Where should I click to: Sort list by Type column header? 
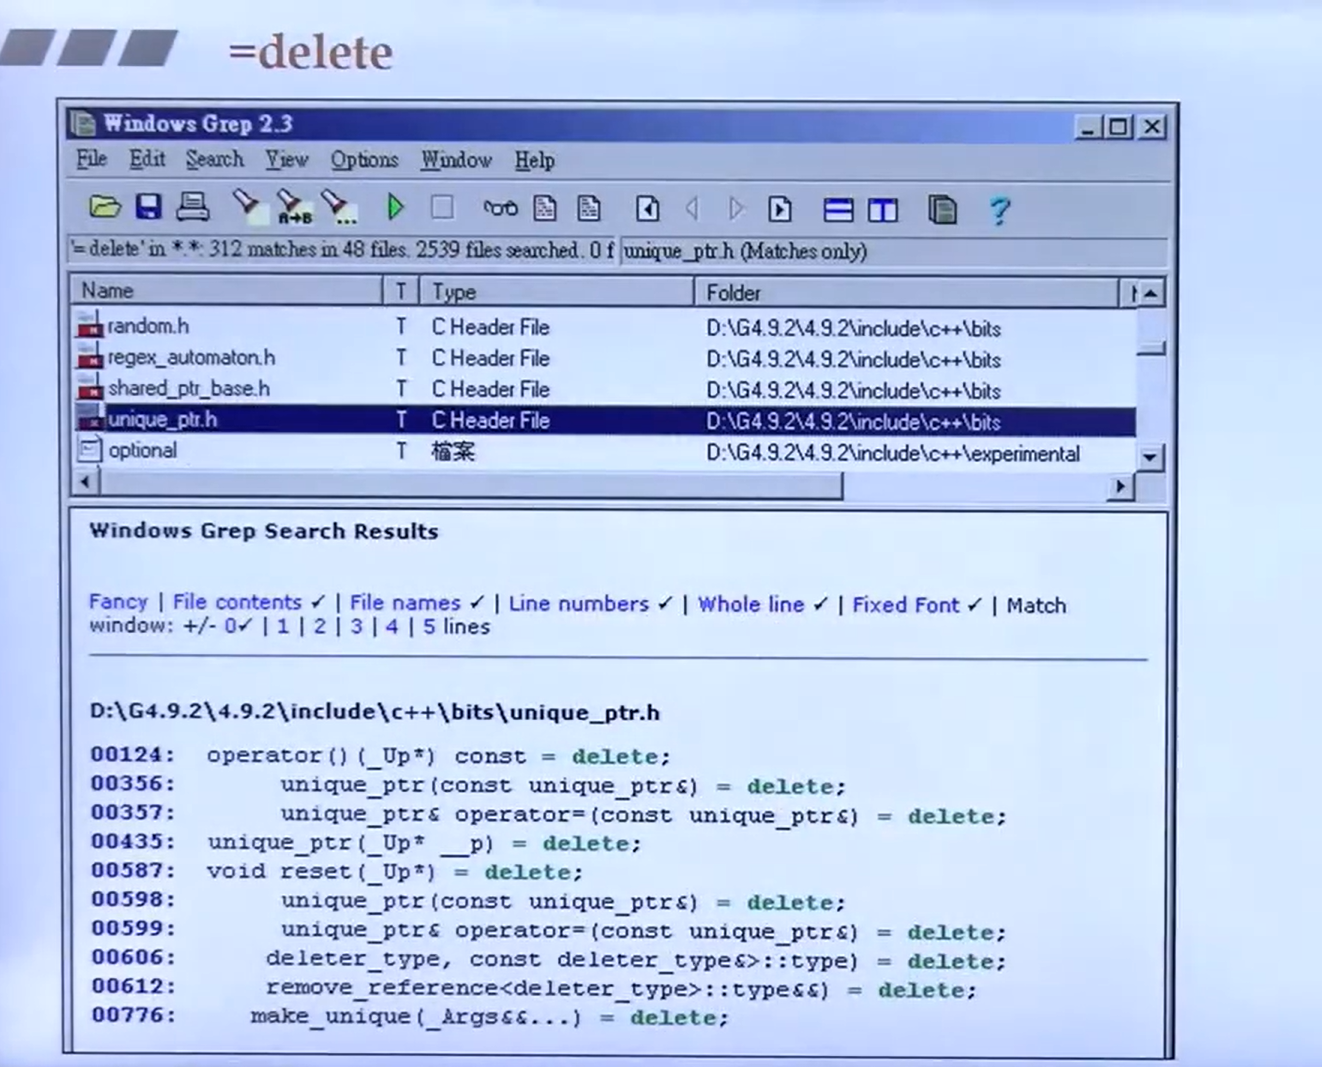[556, 292]
